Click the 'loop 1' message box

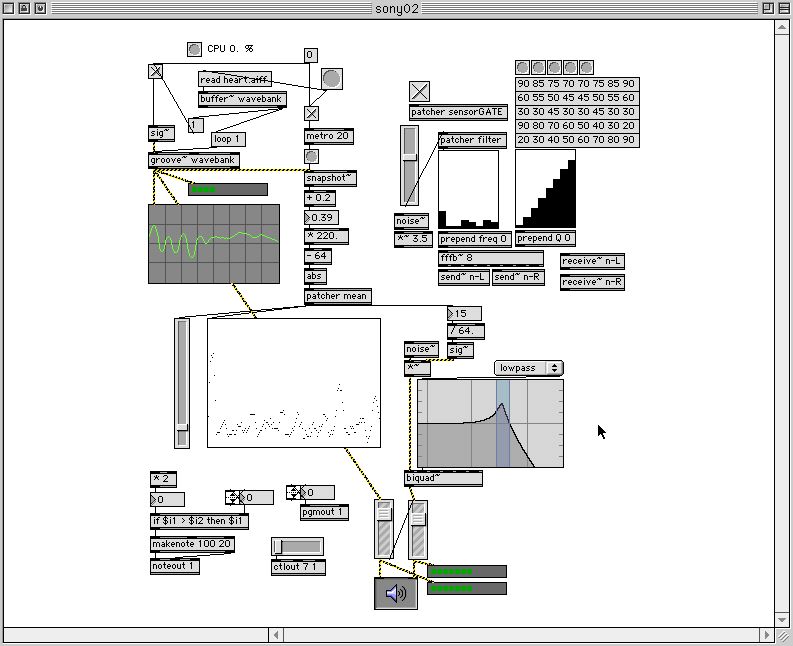click(228, 139)
